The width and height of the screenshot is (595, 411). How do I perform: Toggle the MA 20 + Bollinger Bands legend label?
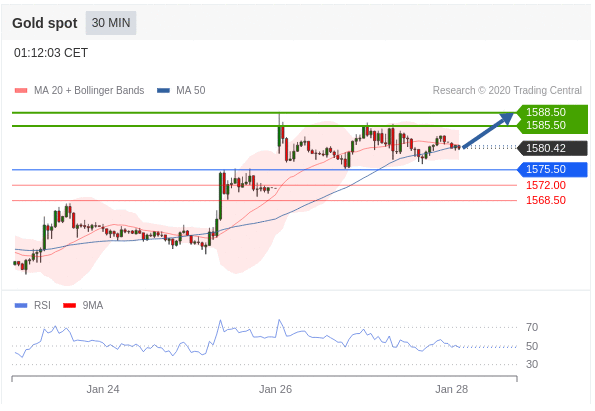89,90
